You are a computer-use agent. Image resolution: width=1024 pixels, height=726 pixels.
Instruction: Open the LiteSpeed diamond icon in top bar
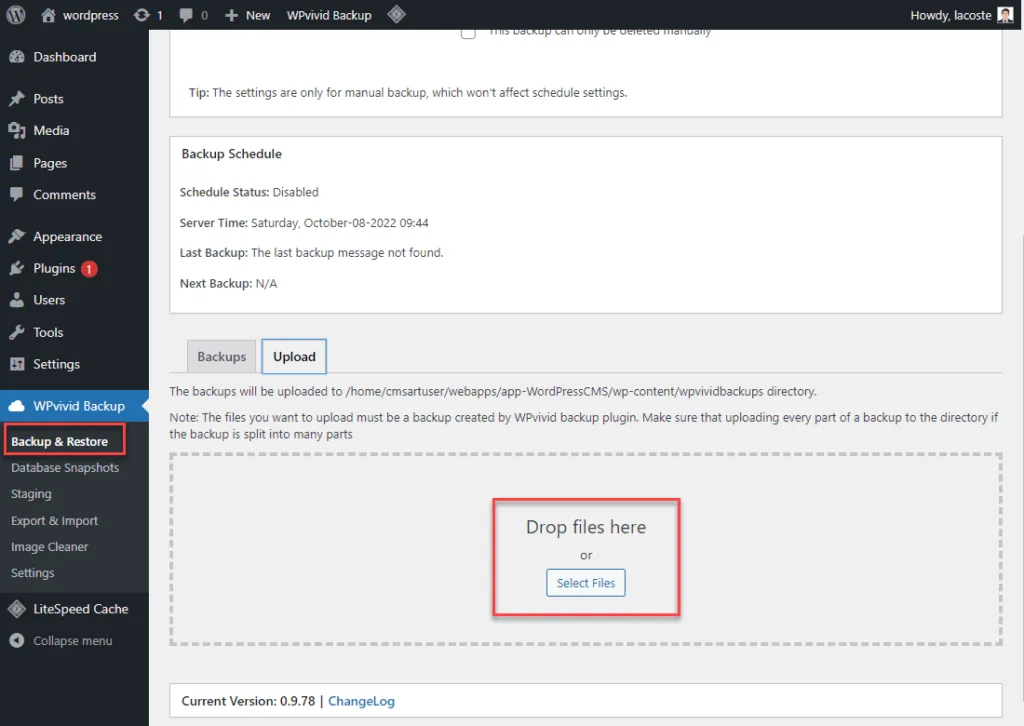point(396,14)
